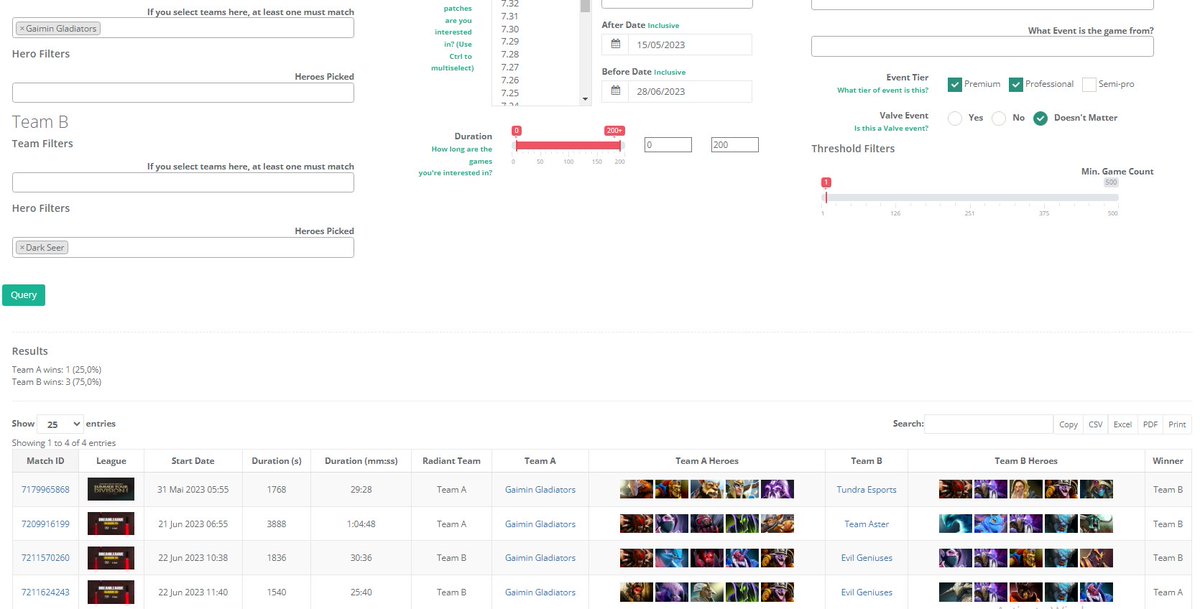Open the After Date calendar icon
The image size is (1200, 609).
(616, 45)
